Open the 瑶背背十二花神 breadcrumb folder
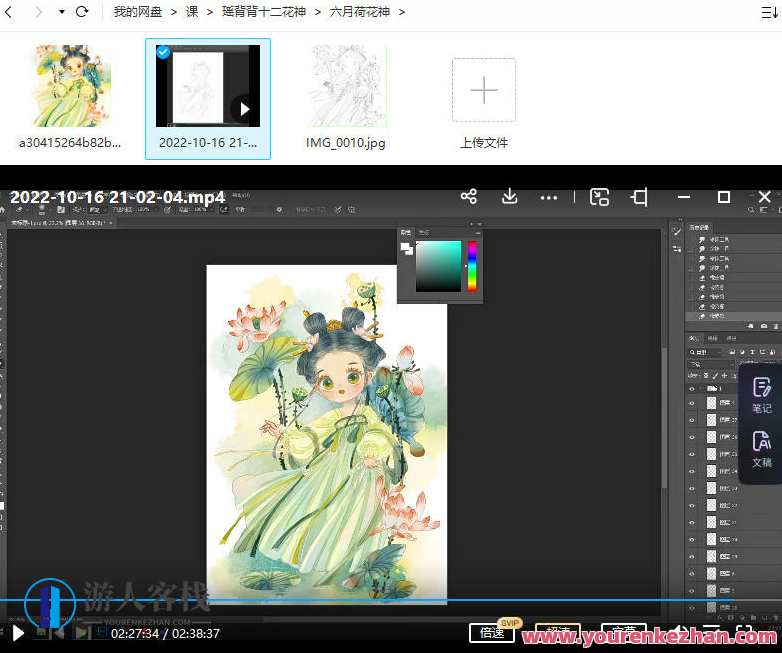Image resolution: width=782 pixels, height=653 pixels. click(x=264, y=11)
